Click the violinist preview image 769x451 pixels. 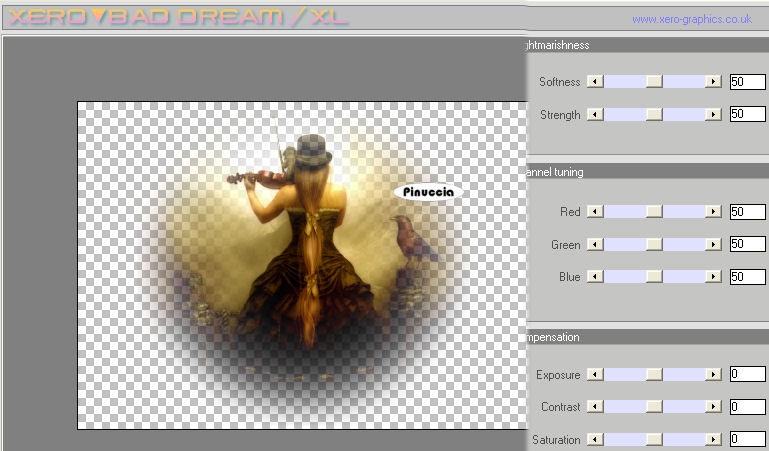tap(302, 265)
